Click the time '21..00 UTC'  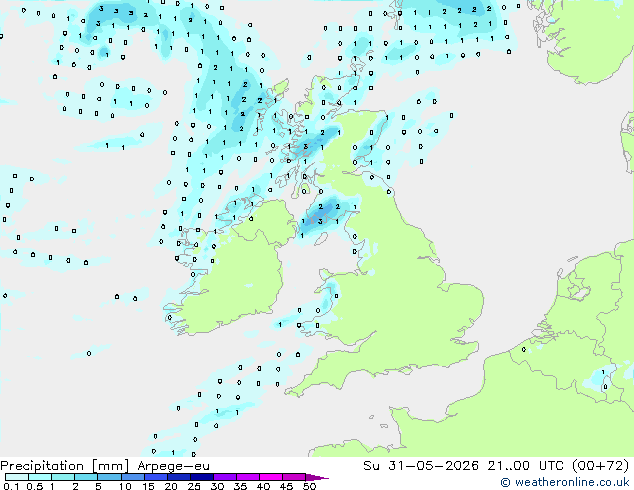click(x=525, y=466)
